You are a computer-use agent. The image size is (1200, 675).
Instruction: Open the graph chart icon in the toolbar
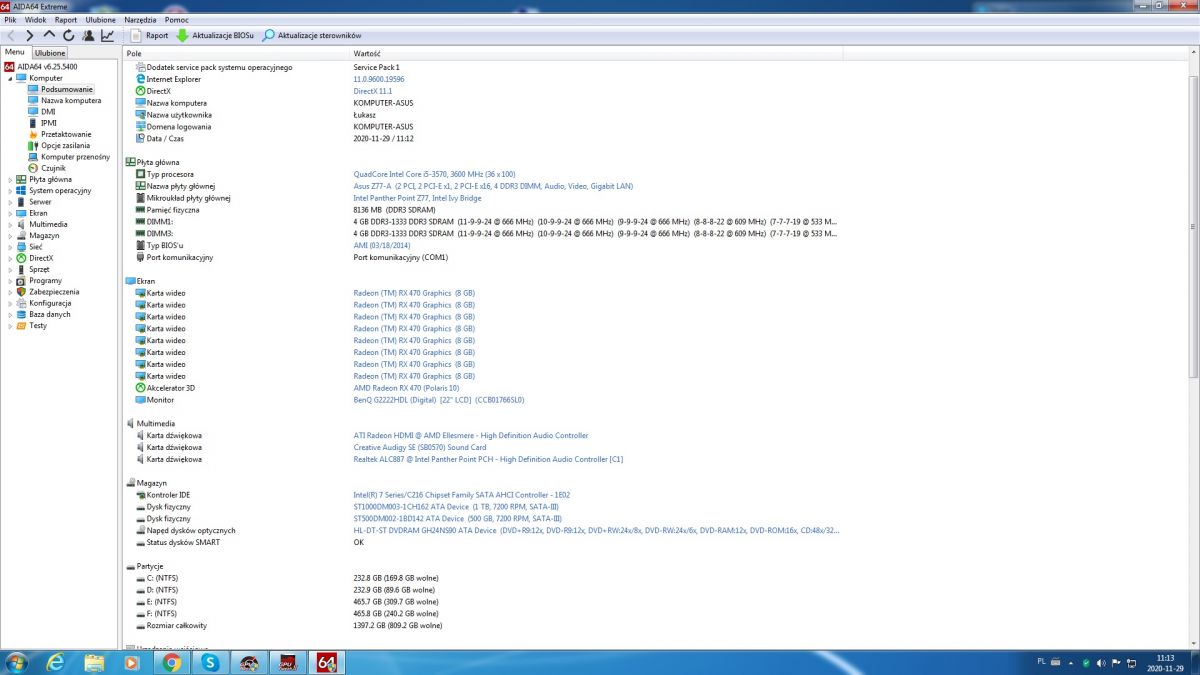107,35
